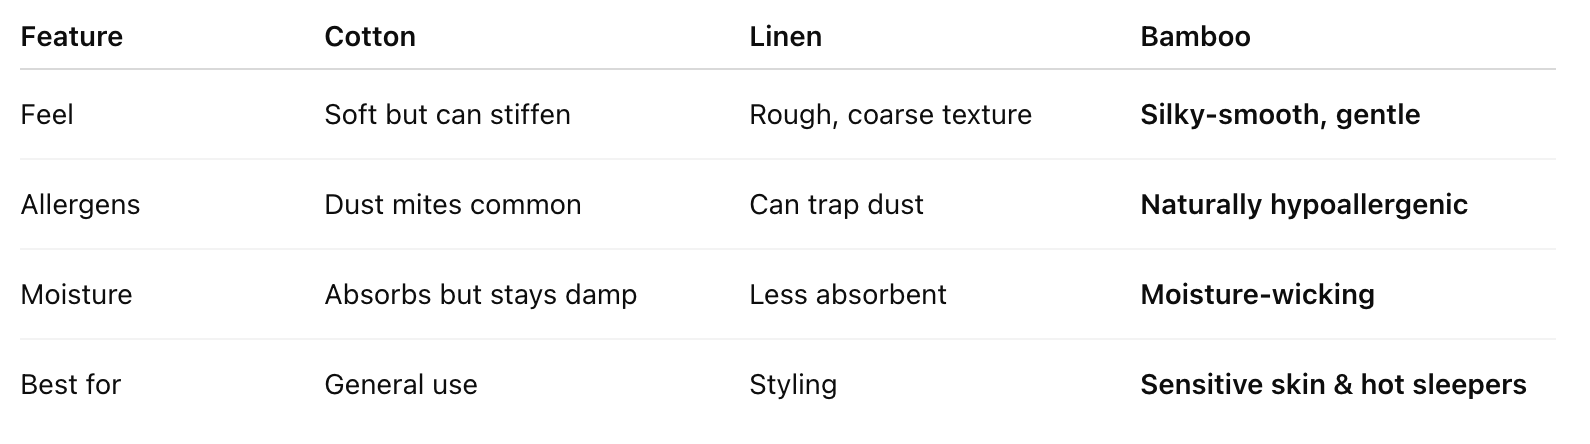Click the Moisture row label
Image resolution: width=1590 pixels, height=444 pixels.
pos(77,295)
